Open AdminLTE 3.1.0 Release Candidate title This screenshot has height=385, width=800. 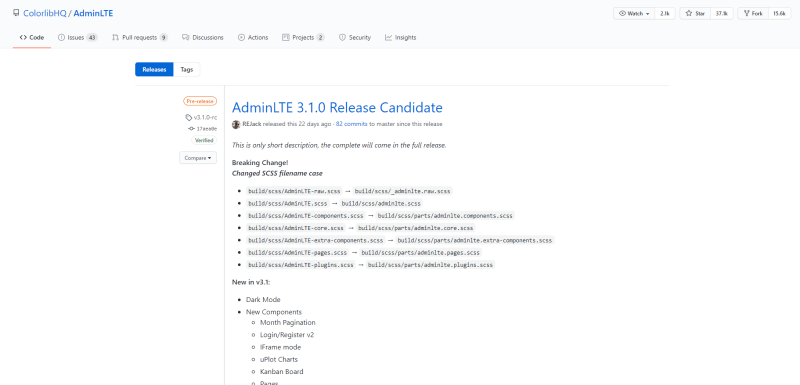337,108
